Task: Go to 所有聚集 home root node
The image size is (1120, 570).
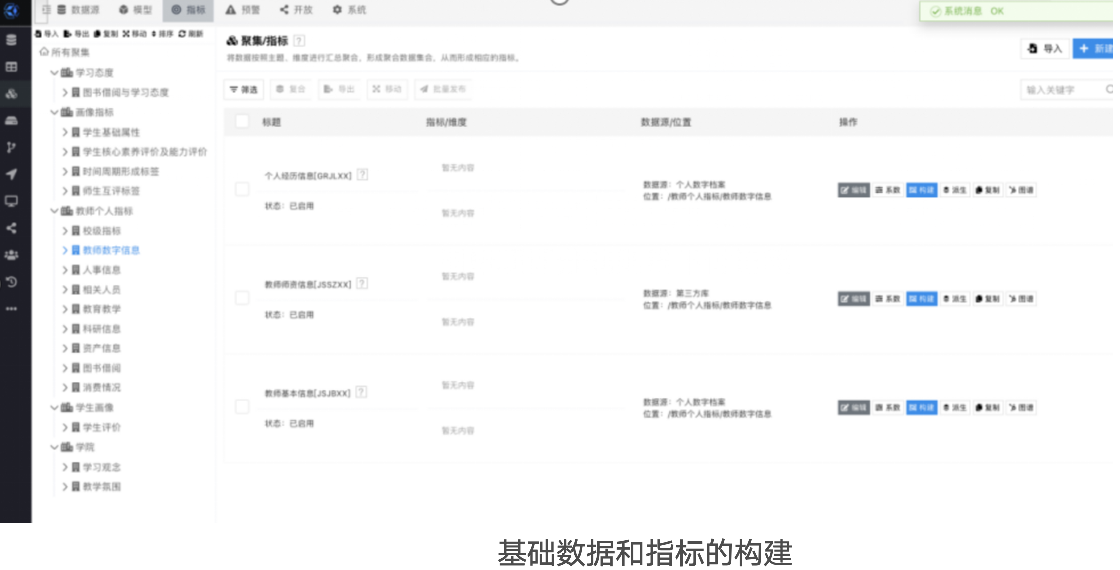Action: point(65,52)
